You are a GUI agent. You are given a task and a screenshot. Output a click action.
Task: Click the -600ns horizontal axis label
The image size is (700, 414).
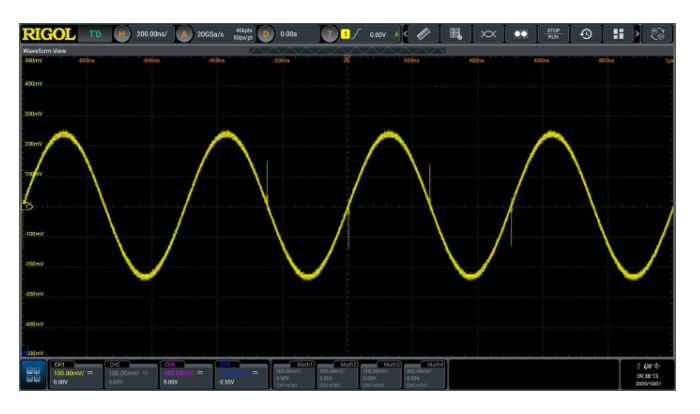point(151,60)
